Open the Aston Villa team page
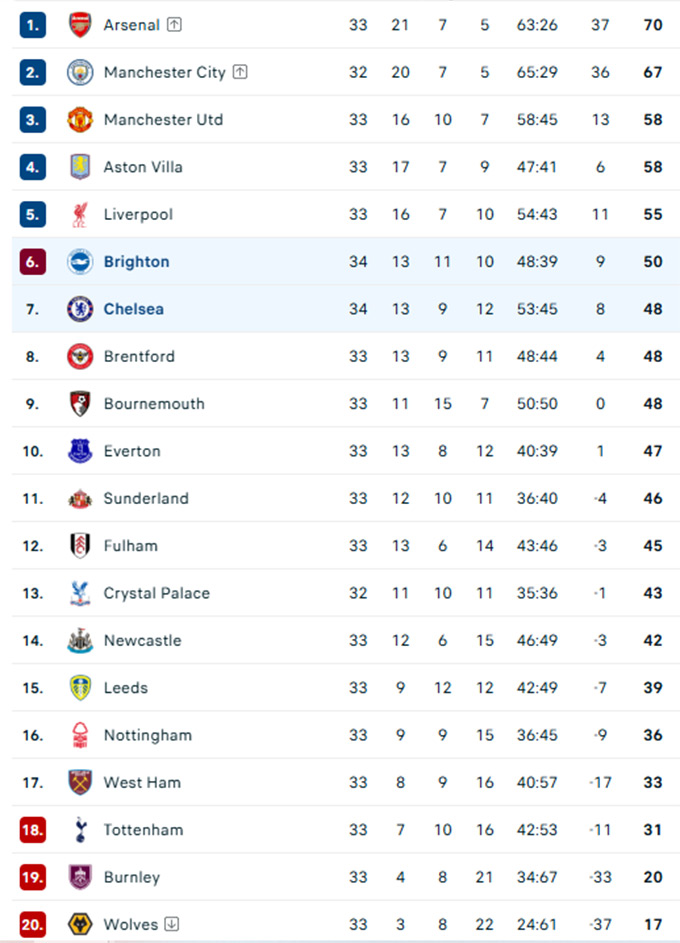Viewport: 680px width, 943px height. pyautogui.click(x=143, y=167)
